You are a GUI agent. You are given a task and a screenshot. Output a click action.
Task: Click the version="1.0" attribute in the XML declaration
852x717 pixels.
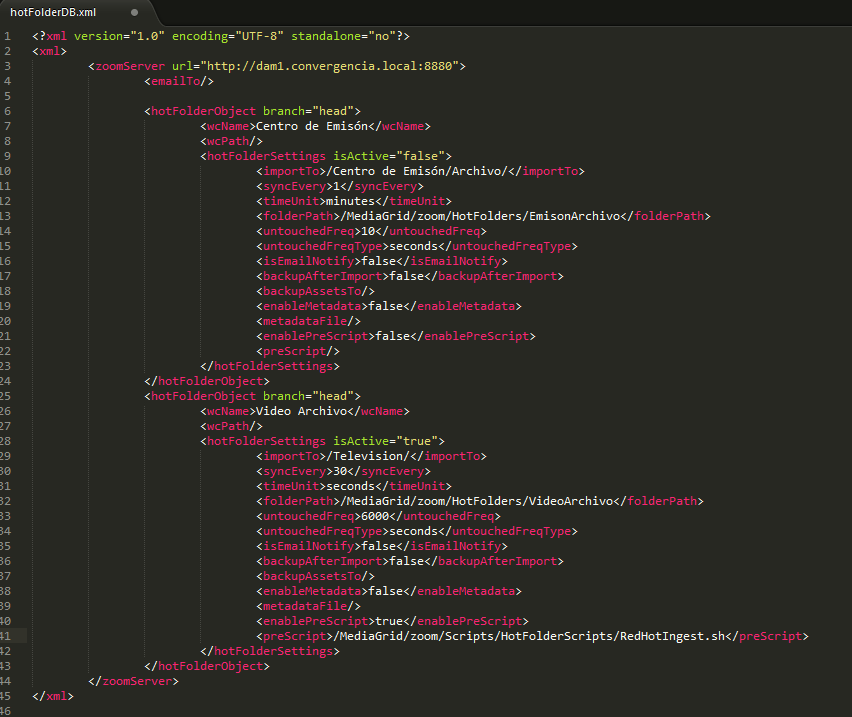[119, 36]
